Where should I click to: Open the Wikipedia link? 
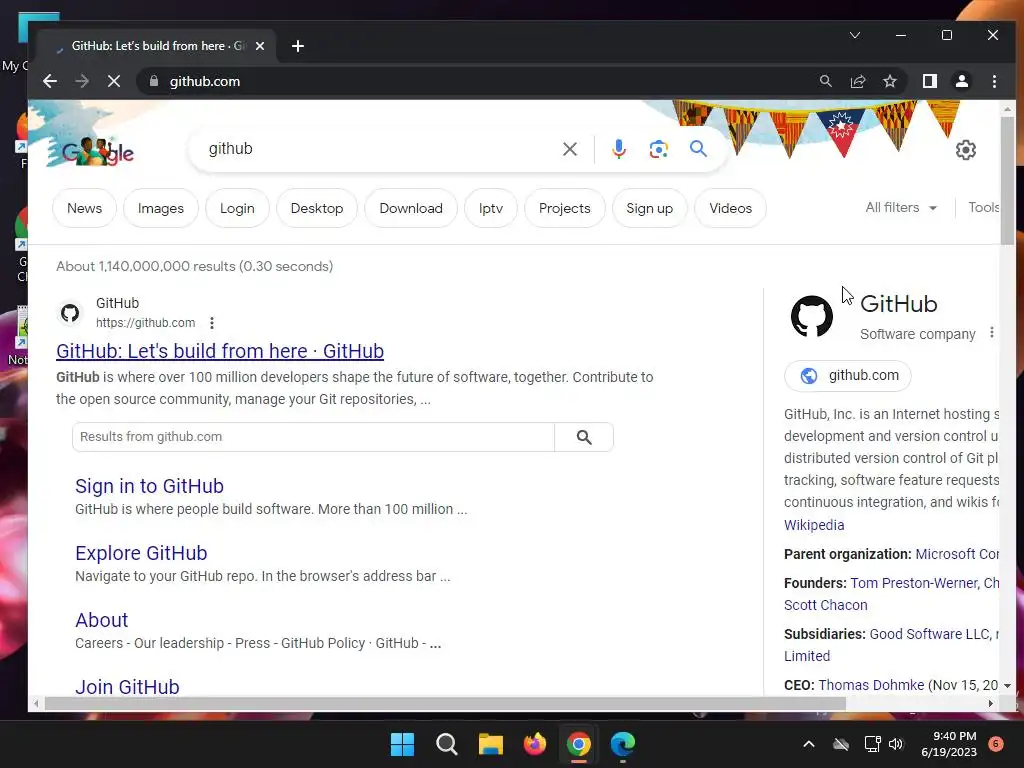tap(814, 525)
